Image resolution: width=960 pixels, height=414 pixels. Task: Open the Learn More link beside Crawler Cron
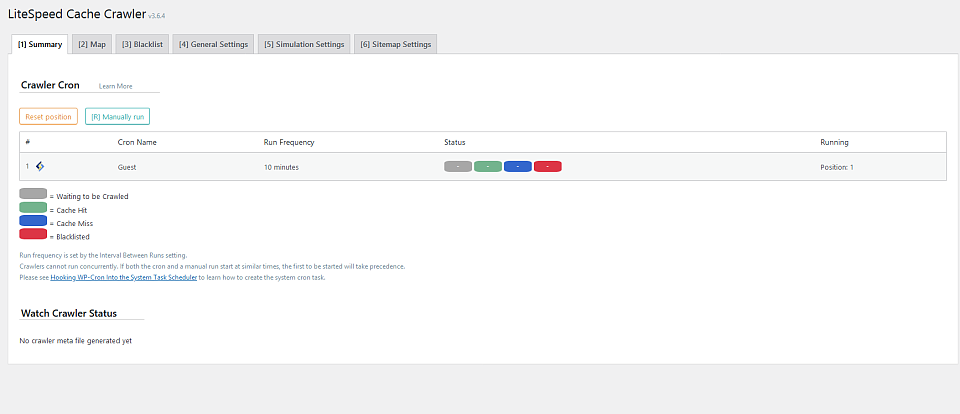pos(116,86)
